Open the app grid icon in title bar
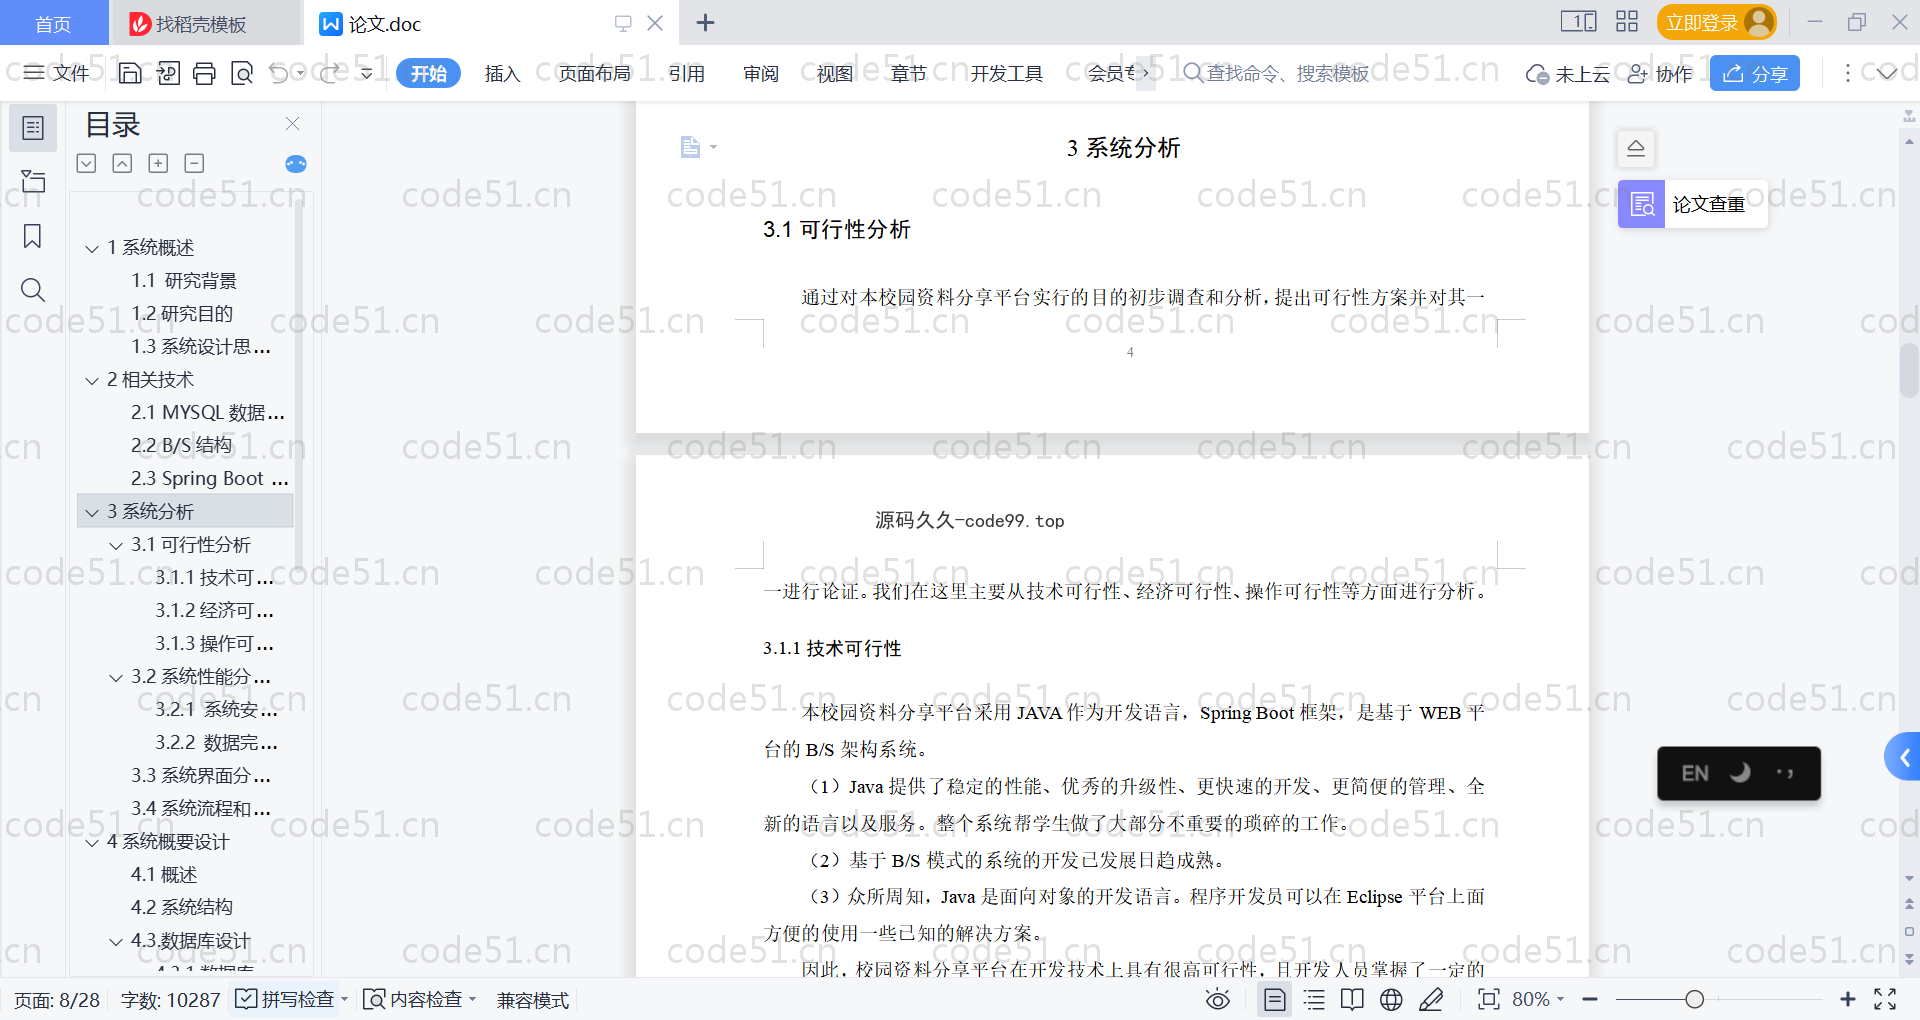This screenshot has width=1920, height=1020. (x=1627, y=22)
